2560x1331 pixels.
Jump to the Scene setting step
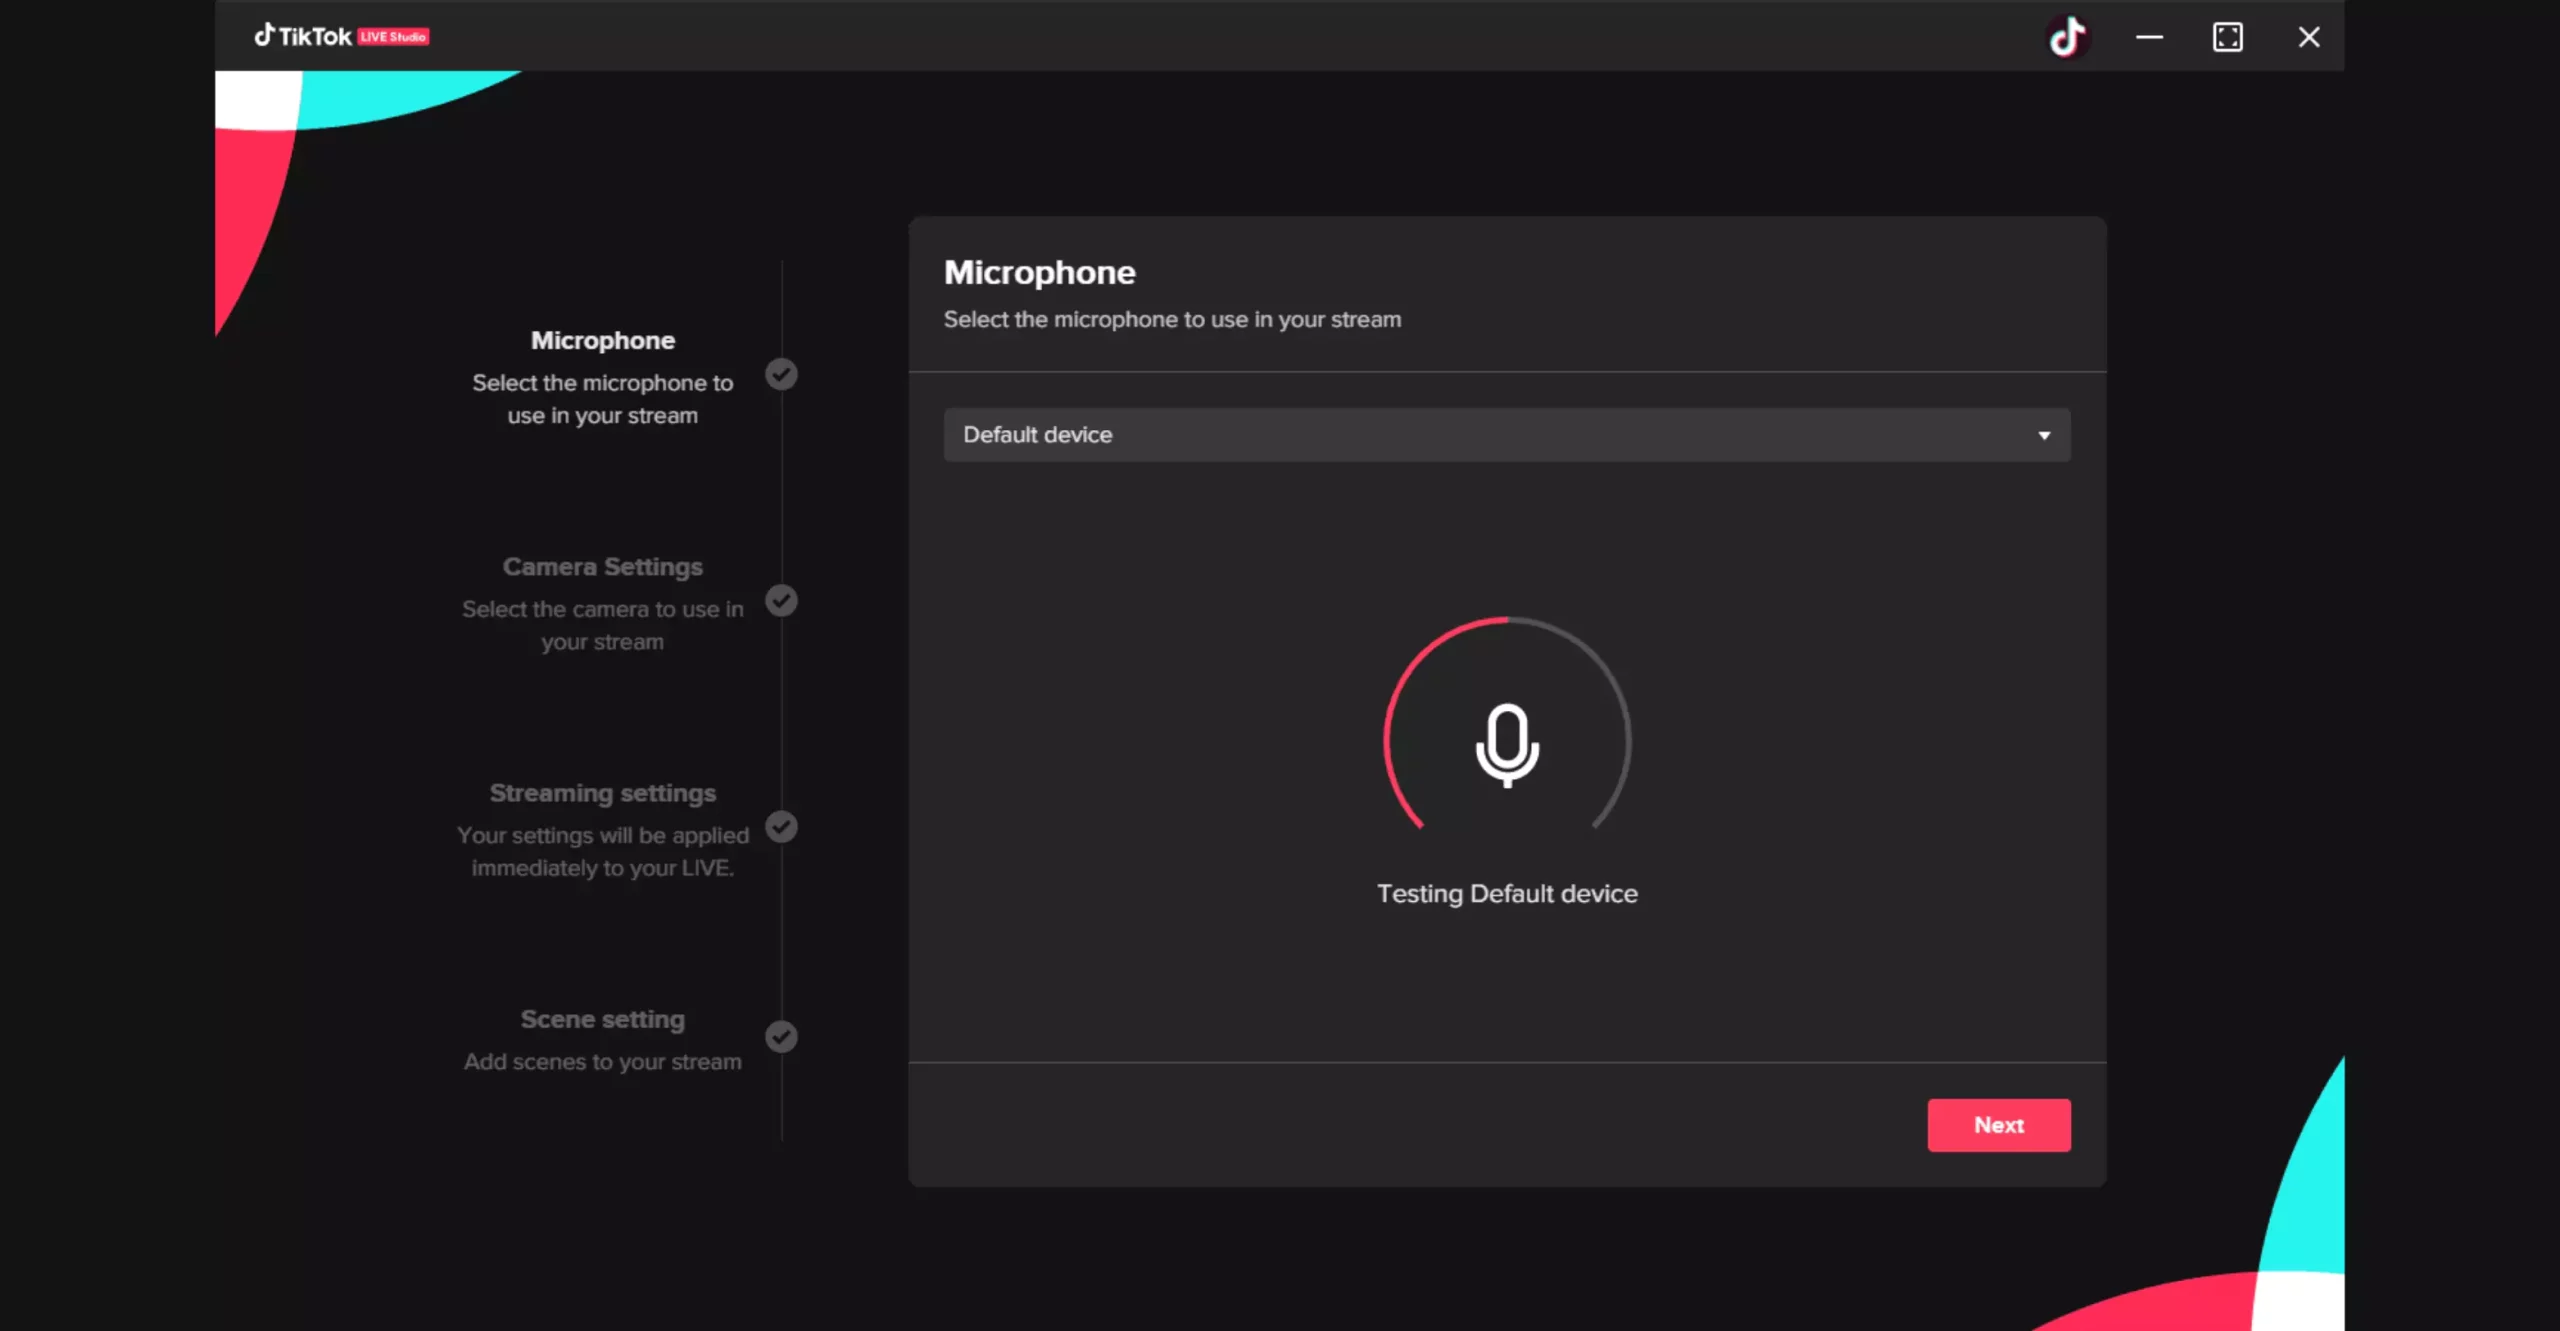coord(602,1020)
